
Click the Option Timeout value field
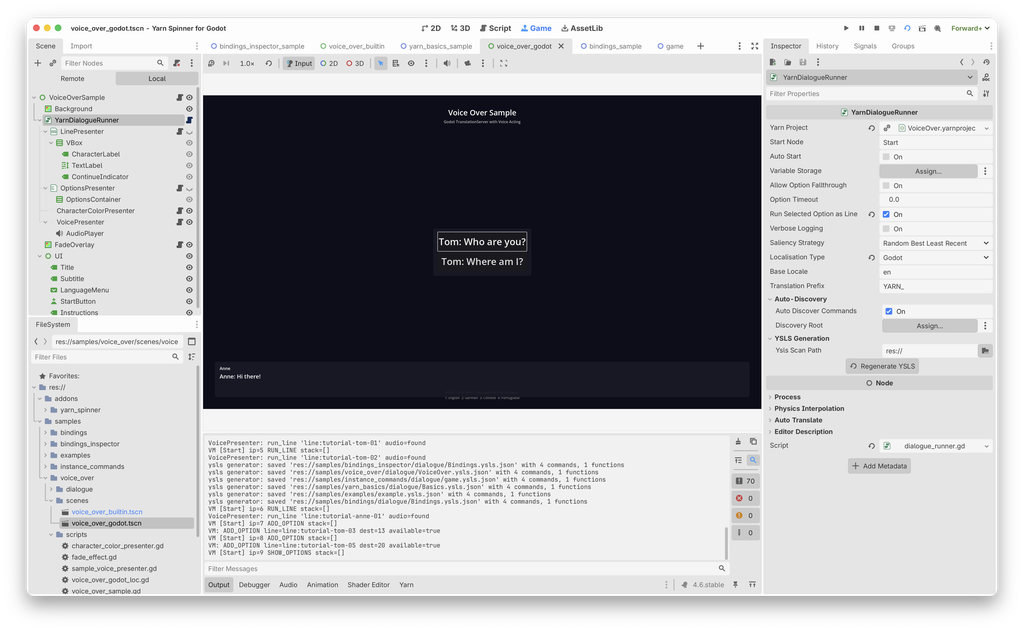coord(936,199)
